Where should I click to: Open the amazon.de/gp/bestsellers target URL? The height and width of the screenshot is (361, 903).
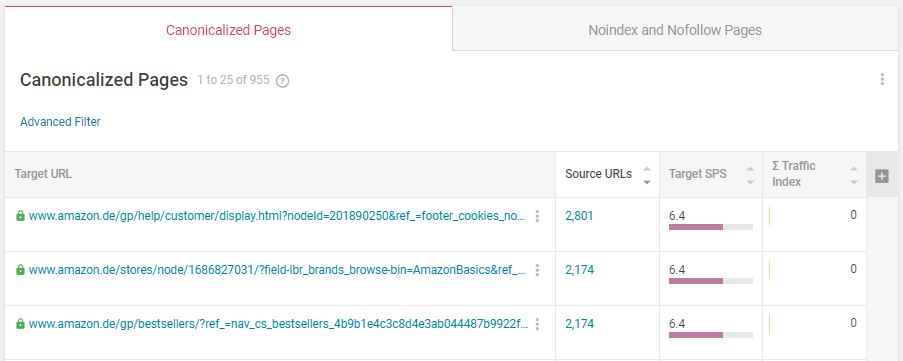click(278, 324)
